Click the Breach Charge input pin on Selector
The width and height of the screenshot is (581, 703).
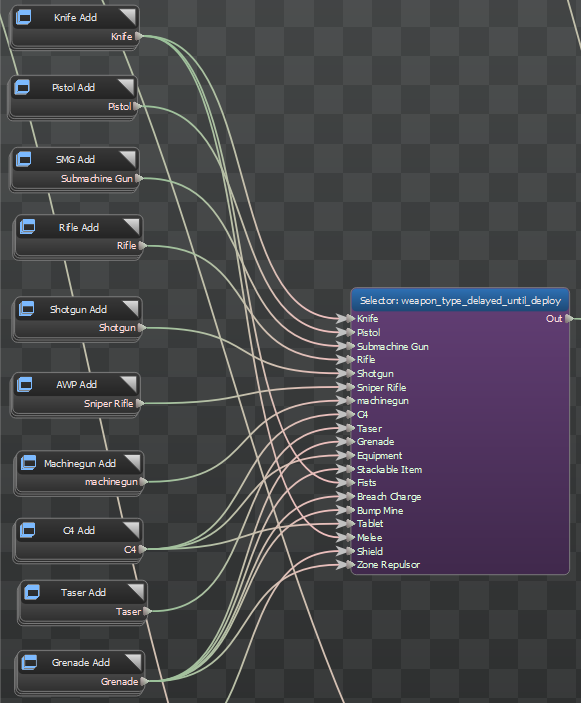coord(351,496)
